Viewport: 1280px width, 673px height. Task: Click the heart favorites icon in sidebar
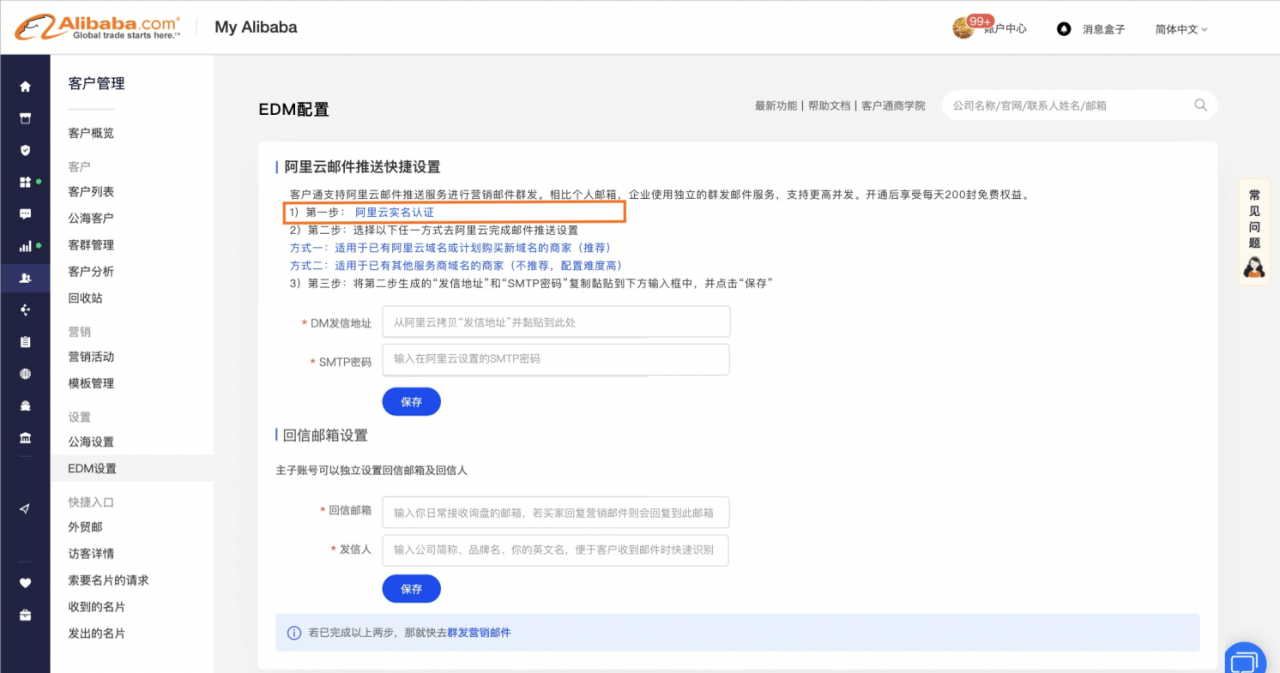click(x=25, y=583)
